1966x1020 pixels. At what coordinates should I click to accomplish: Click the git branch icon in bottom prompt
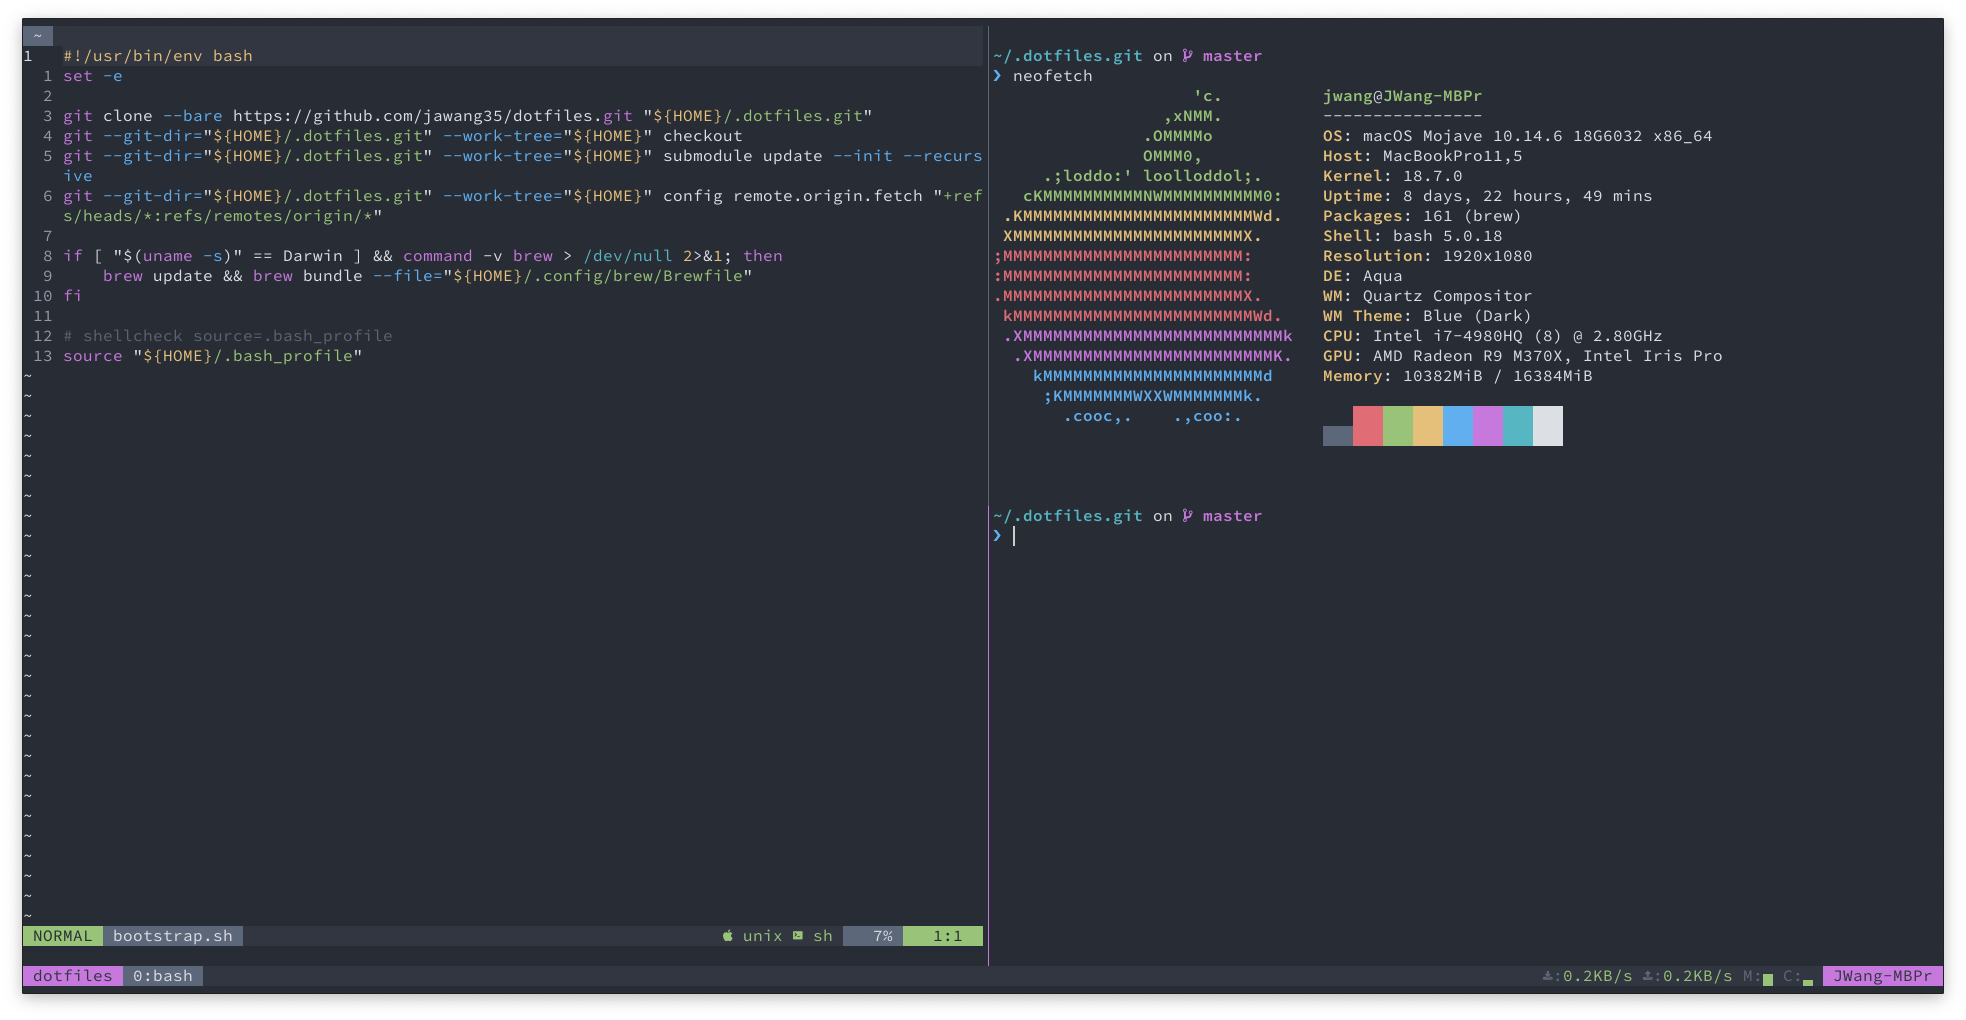click(1187, 516)
